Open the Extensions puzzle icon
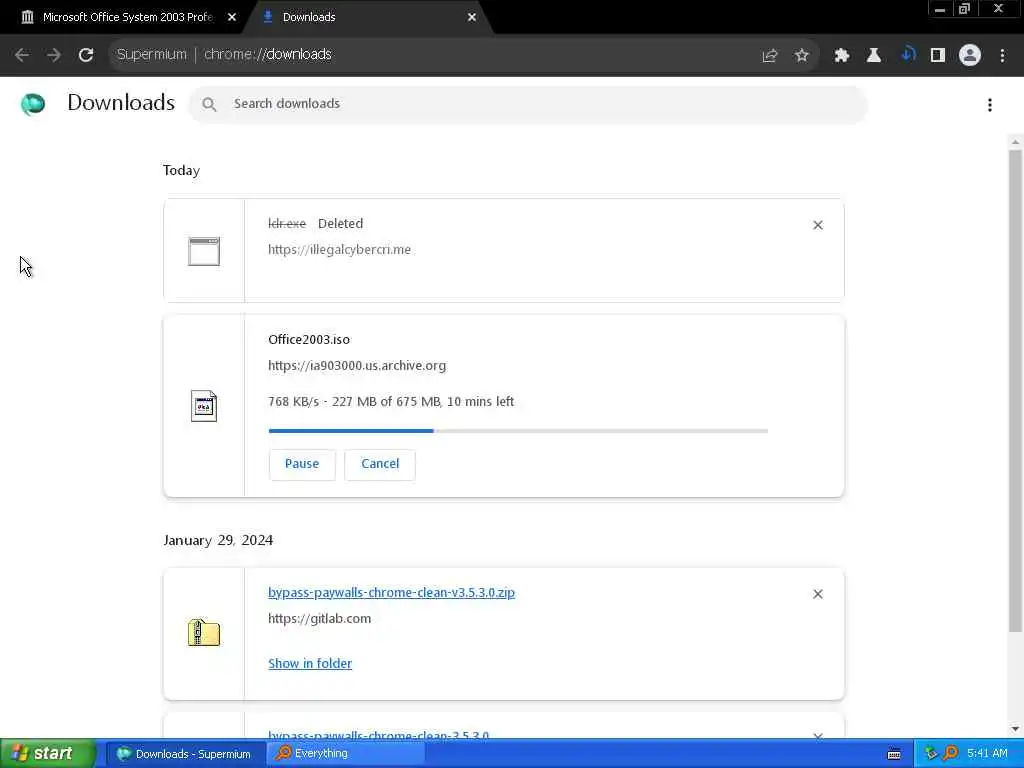 pyautogui.click(x=842, y=56)
